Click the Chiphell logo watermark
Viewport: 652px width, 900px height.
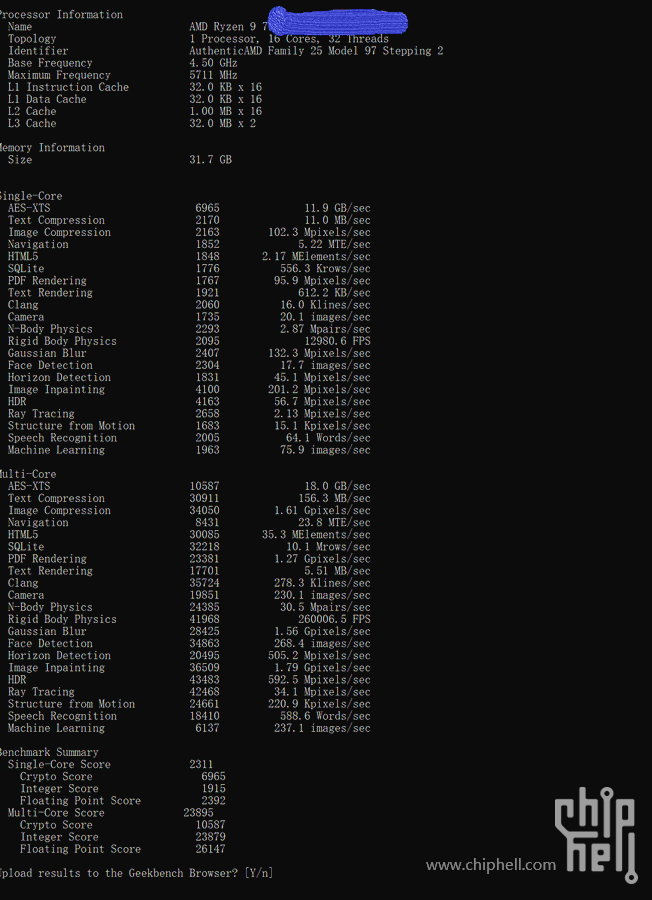coord(594,835)
